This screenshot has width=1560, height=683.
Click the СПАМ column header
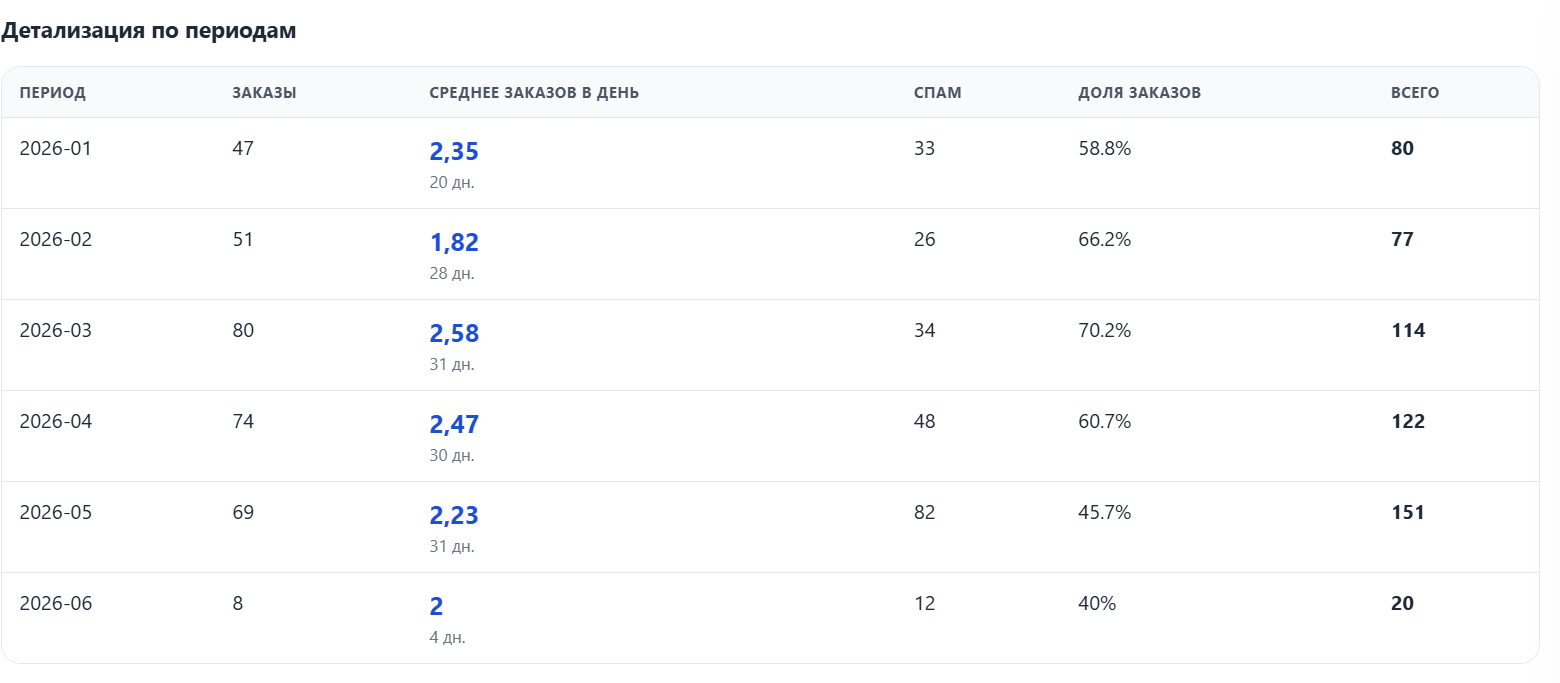938,93
